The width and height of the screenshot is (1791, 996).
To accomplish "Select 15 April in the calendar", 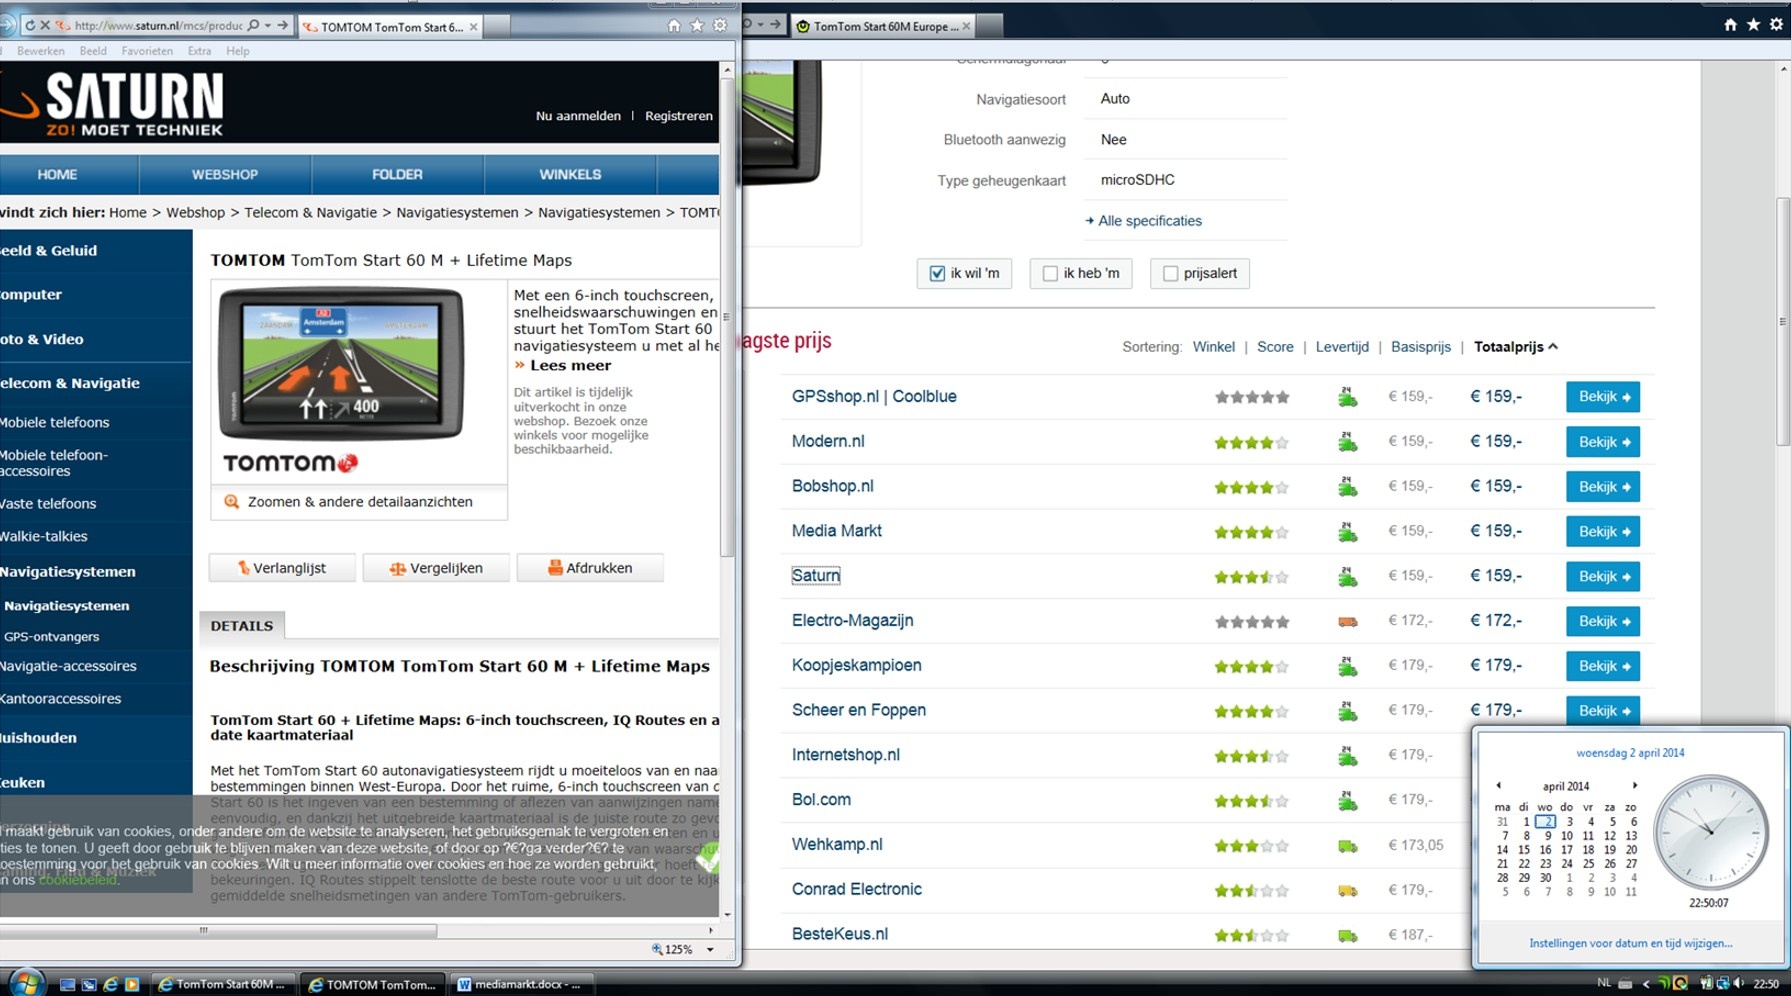I will coord(1523,850).
